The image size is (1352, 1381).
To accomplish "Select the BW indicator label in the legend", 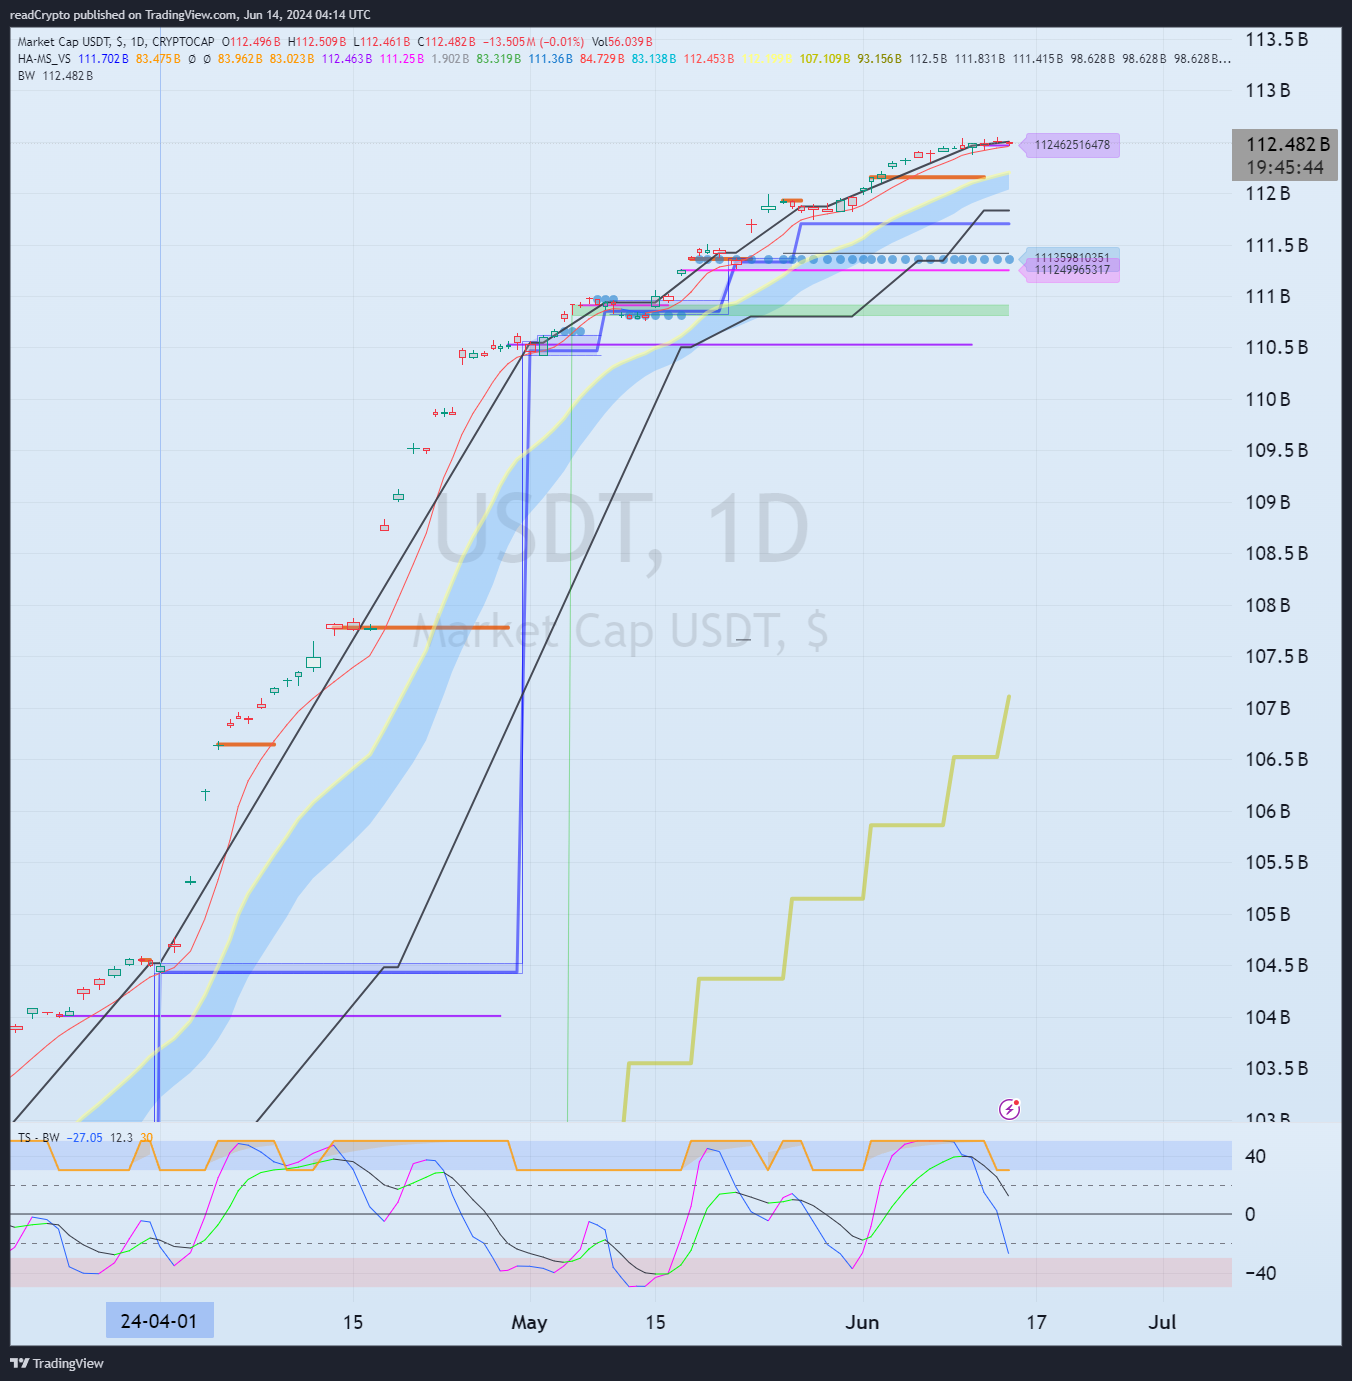I will pyautogui.click(x=26, y=76).
